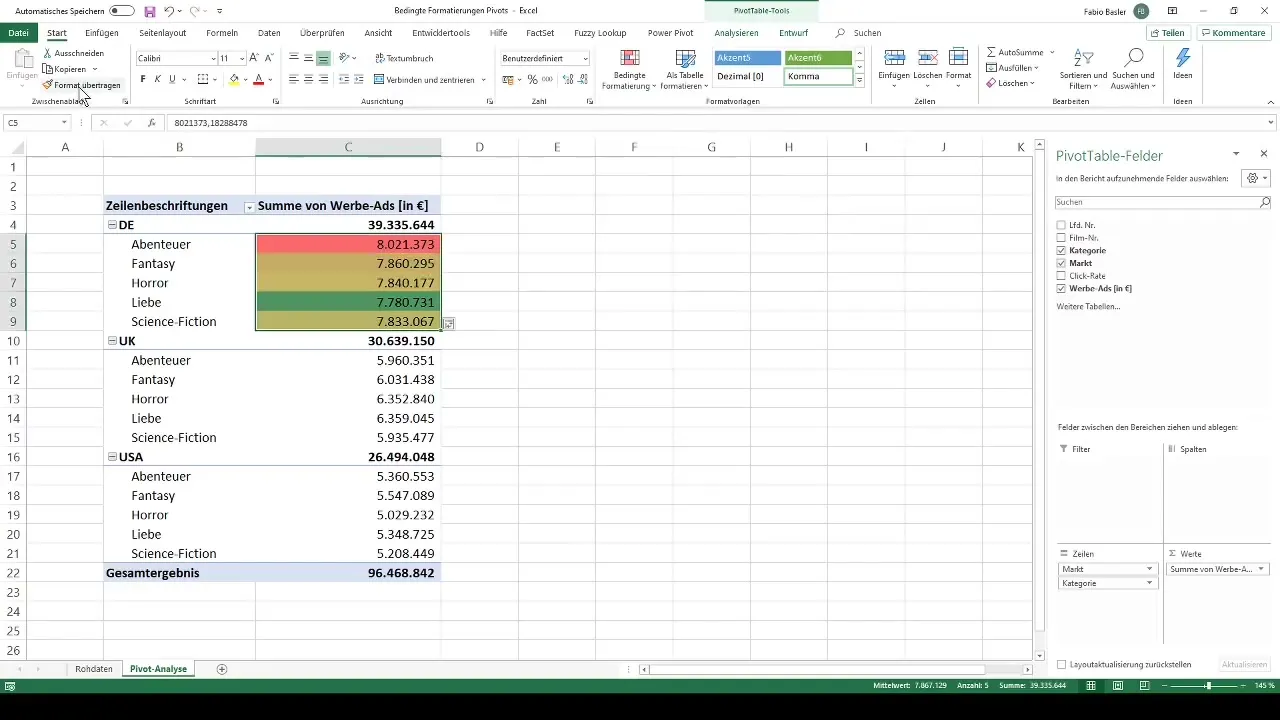Image resolution: width=1280 pixels, height=720 pixels.
Task: Click the save diskette icon in title bar
Action: (x=150, y=11)
